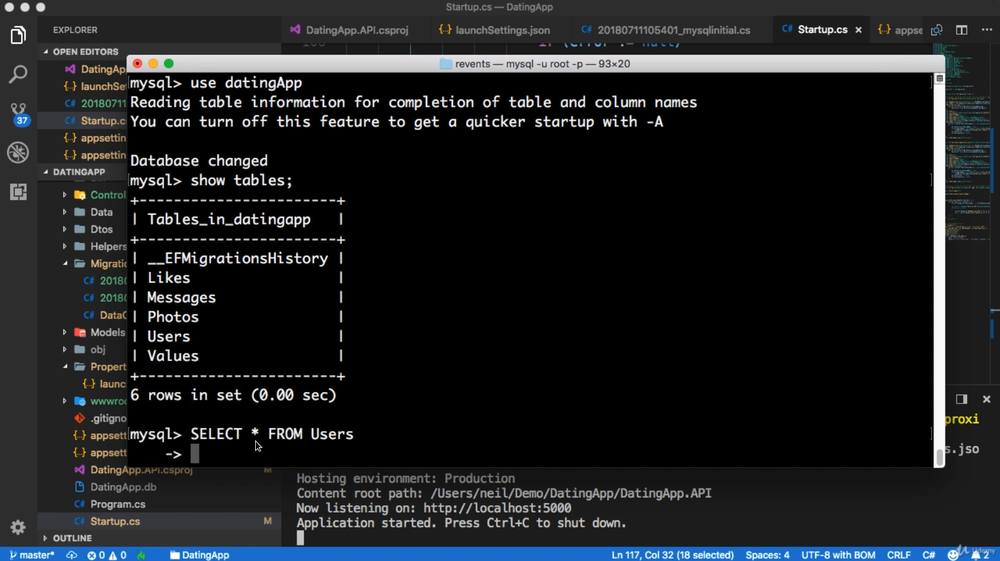Viewport: 1000px width, 561px height.
Task: Click 'Now listening on: http://localhost:5000' line
Action: (434, 508)
